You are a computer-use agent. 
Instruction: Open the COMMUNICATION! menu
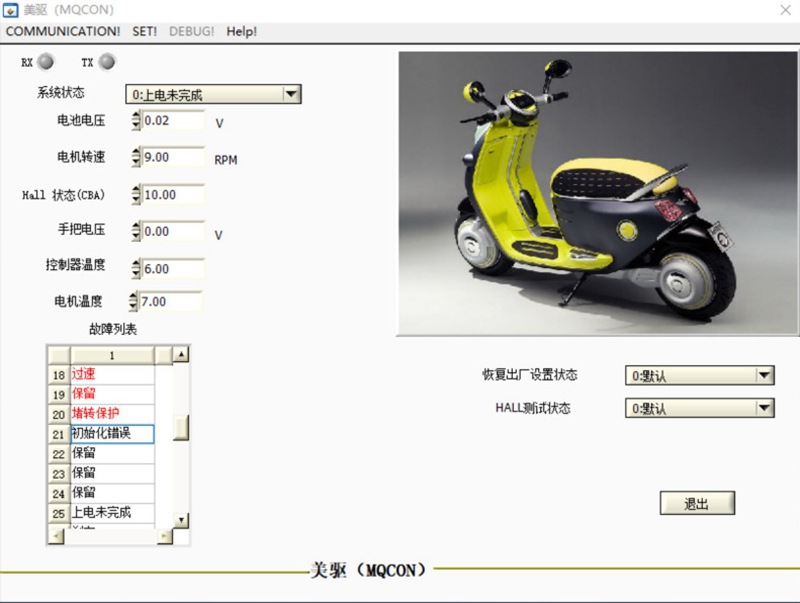pos(63,32)
